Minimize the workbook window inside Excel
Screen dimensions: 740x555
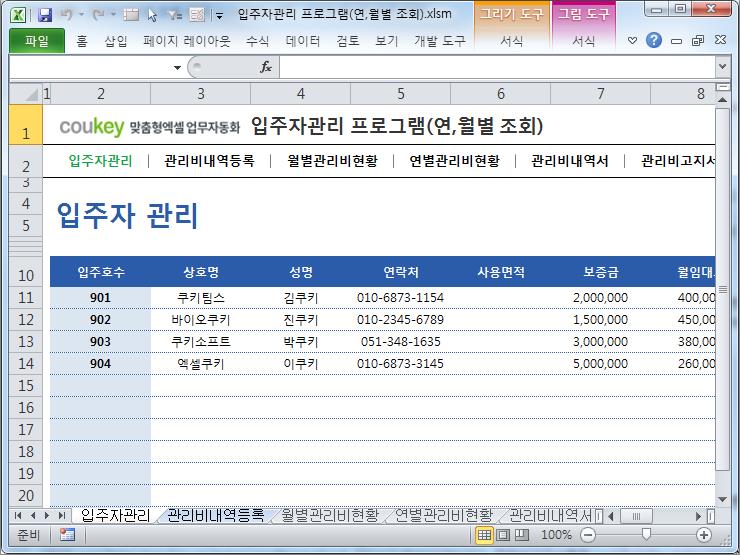click(676, 42)
